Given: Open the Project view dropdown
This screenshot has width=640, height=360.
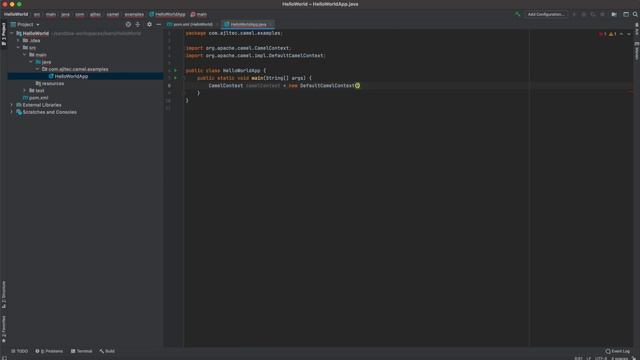Looking at the screenshot, I should (x=25, y=24).
